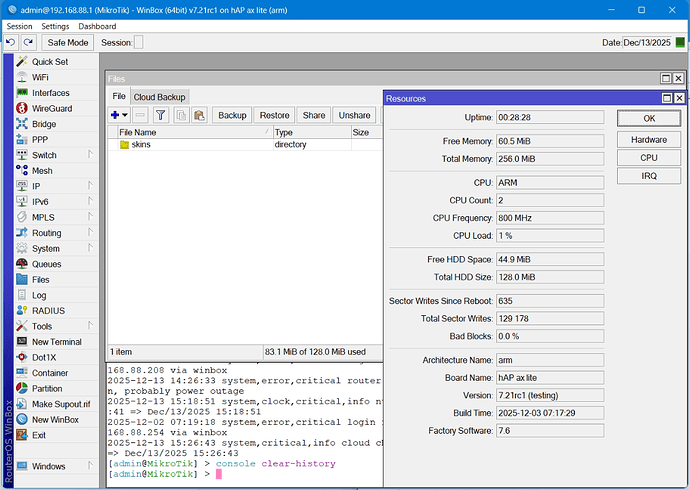Open the Bridge sidebar entry

click(56, 124)
